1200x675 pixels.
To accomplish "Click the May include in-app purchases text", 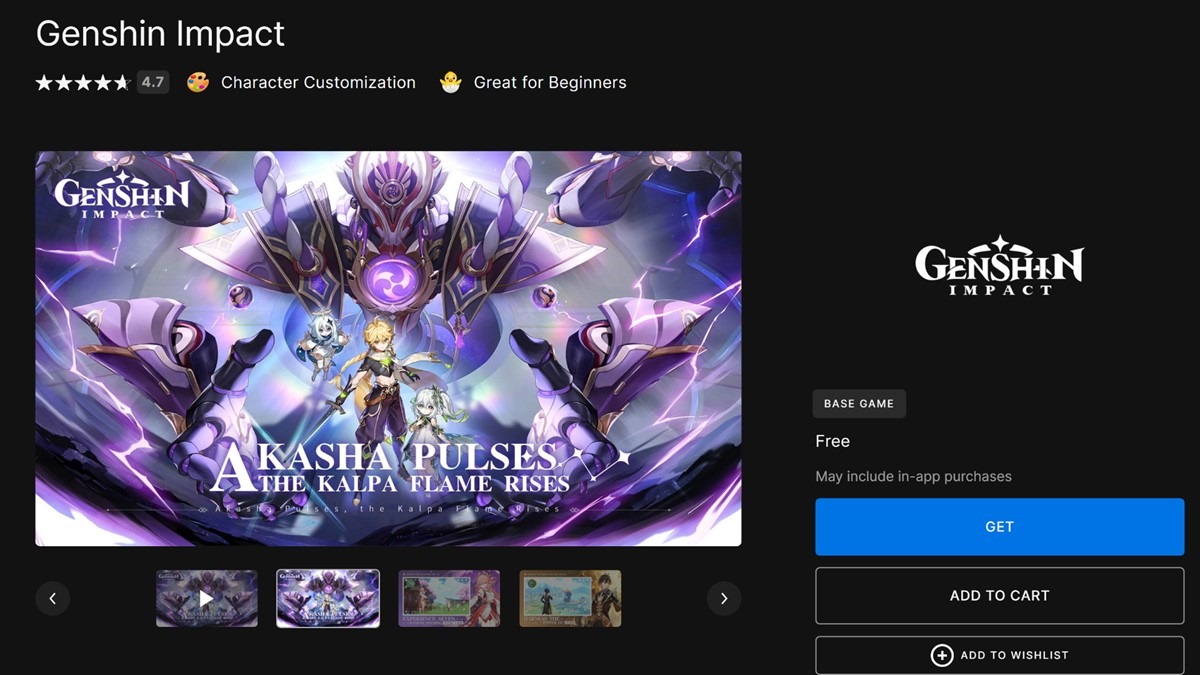I will point(913,476).
